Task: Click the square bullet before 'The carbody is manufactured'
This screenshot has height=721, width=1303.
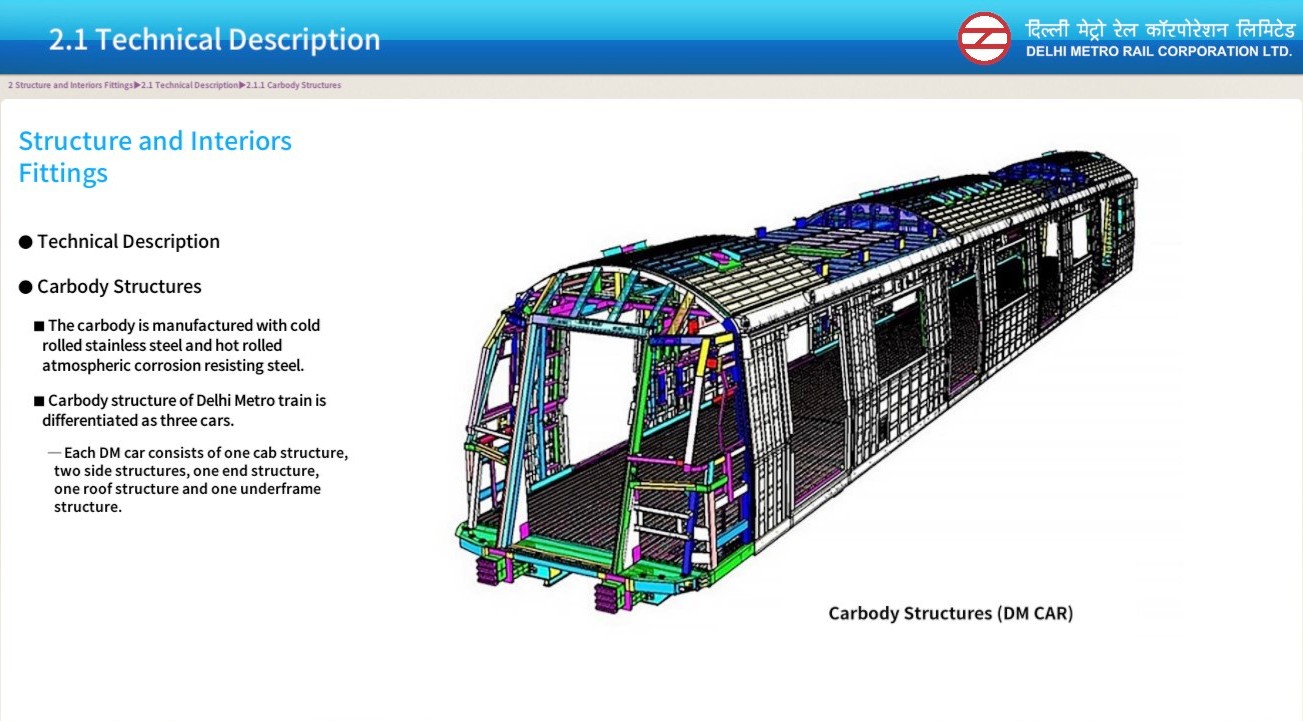Action: point(39,326)
